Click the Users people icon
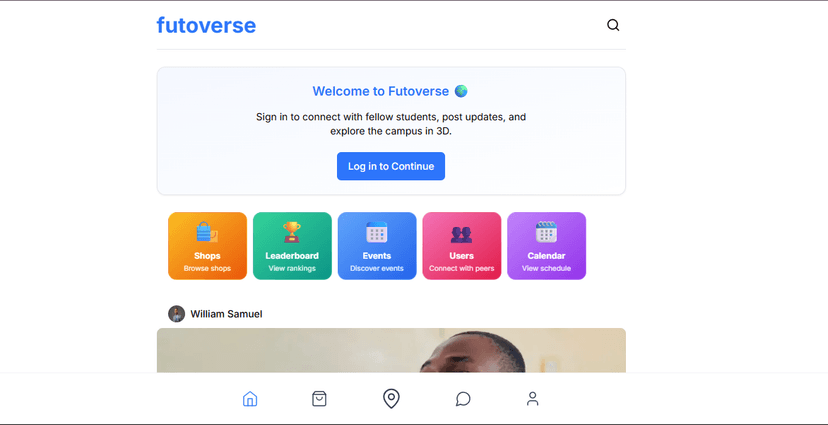 461,233
